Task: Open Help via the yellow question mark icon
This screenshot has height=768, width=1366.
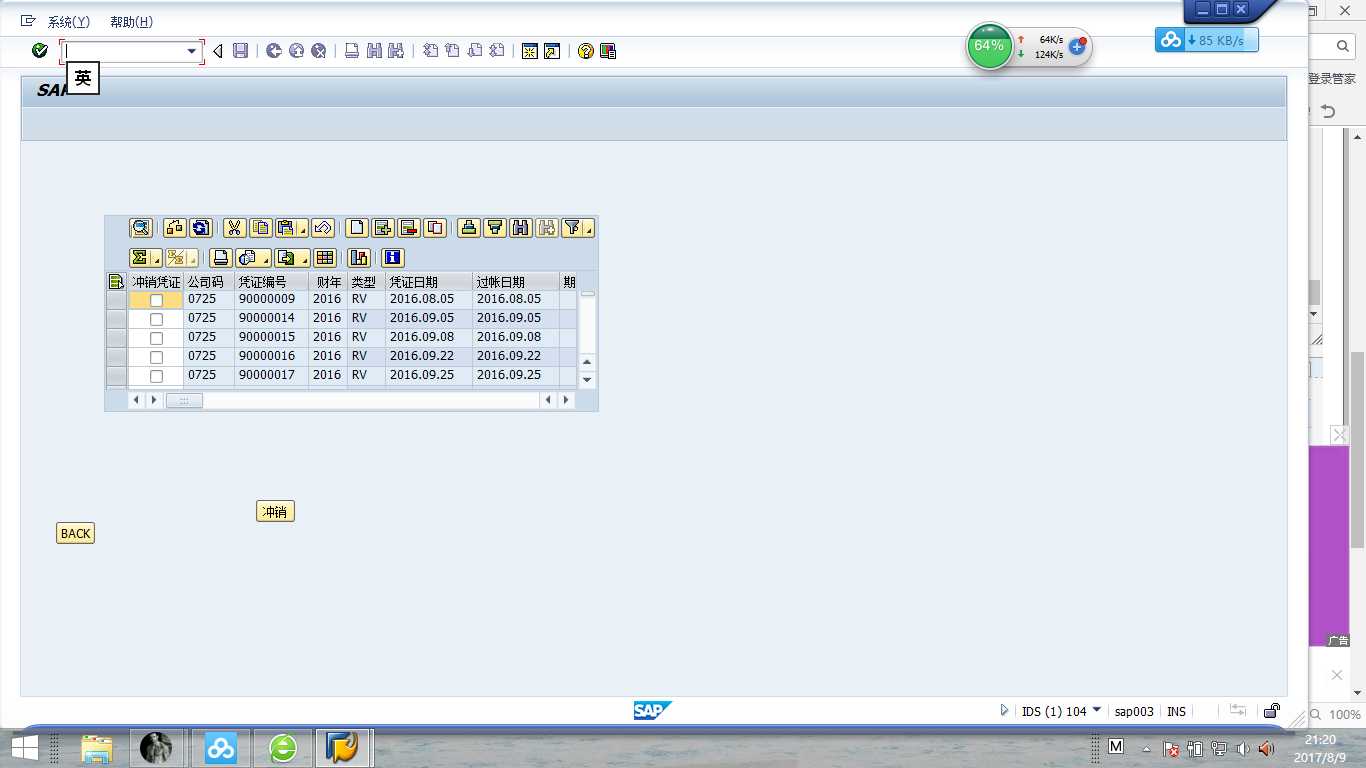Action: pyautogui.click(x=586, y=51)
